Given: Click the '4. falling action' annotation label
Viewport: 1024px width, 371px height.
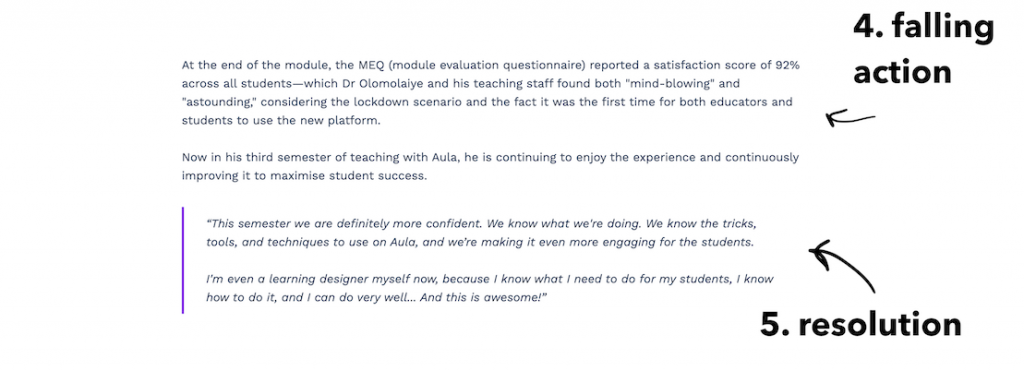Looking at the screenshot, I should pos(923,50).
